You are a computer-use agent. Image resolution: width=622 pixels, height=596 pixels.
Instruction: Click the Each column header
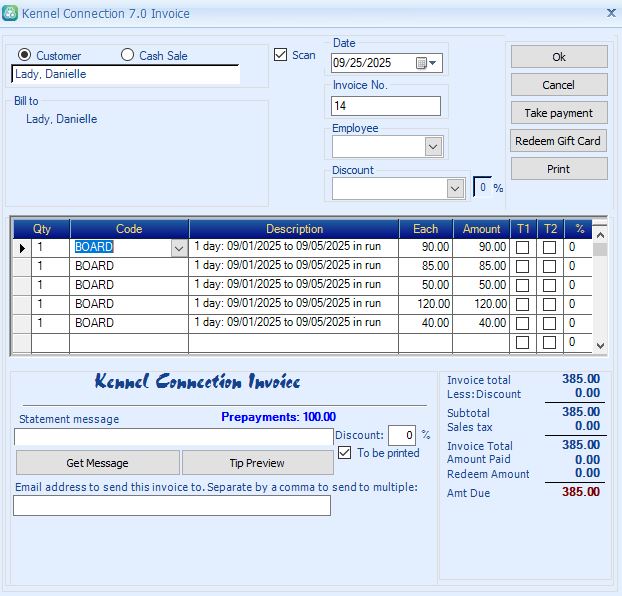pyautogui.click(x=426, y=229)
